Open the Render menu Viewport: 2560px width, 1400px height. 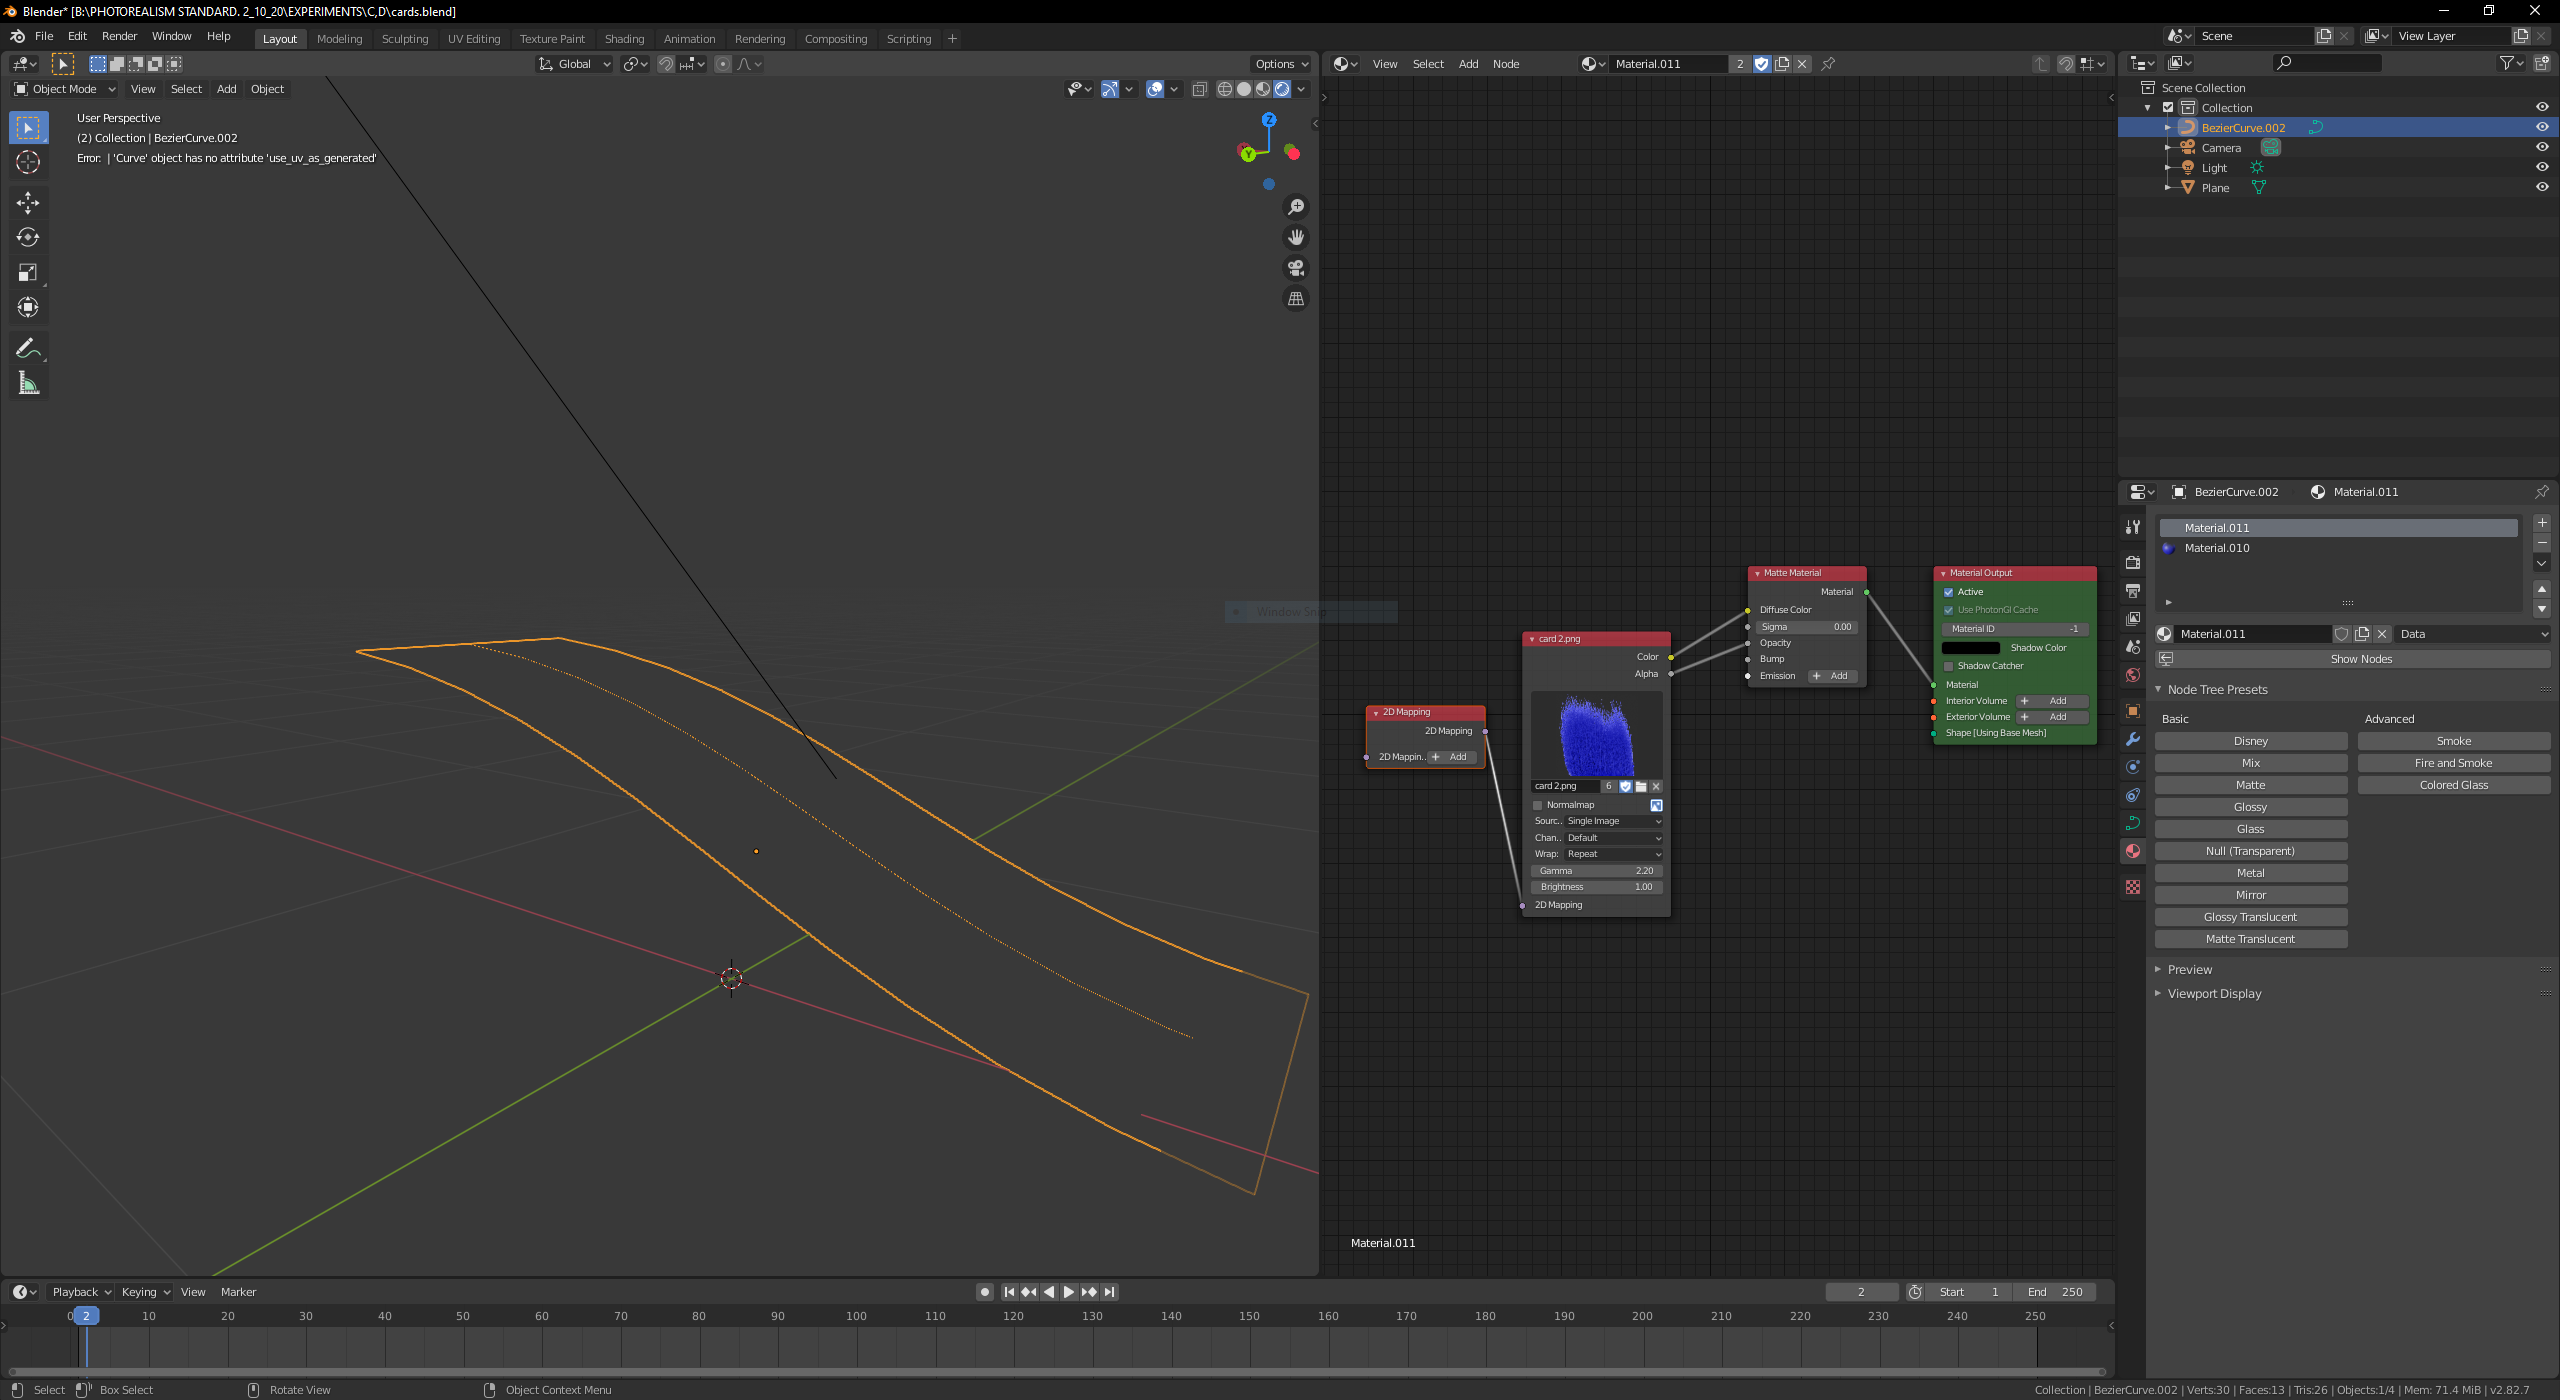click(x=119, y=36)
